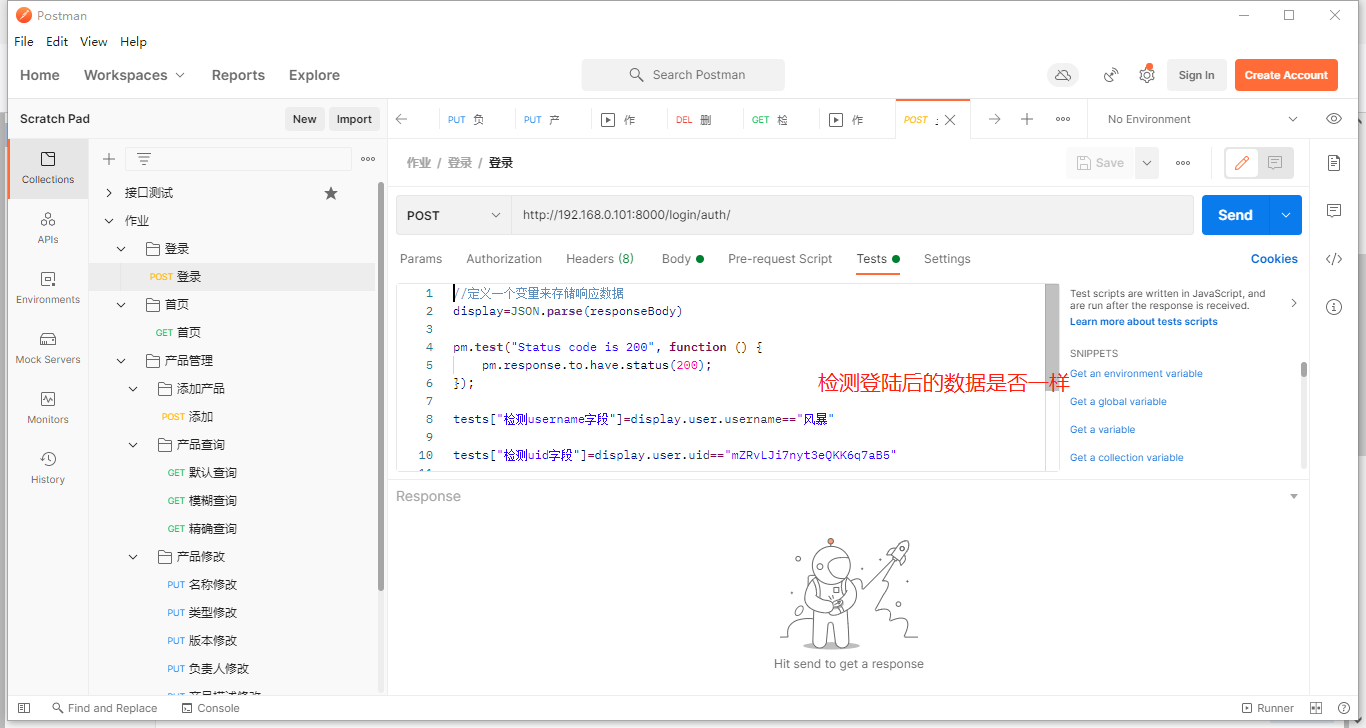The image size is (1366, 728).
Task: Switch to comment mode next to the pencil
Action: click(x=1275, y=163)
